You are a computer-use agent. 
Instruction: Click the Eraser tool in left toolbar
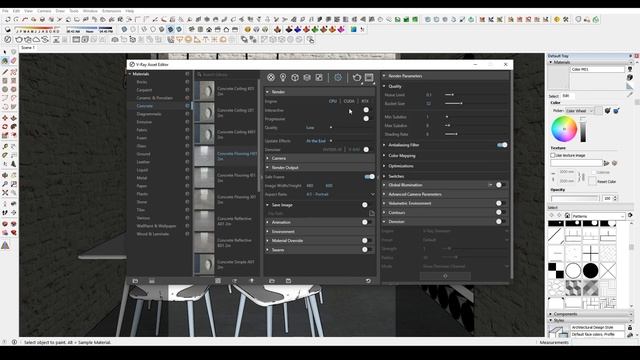pos(13,61)
